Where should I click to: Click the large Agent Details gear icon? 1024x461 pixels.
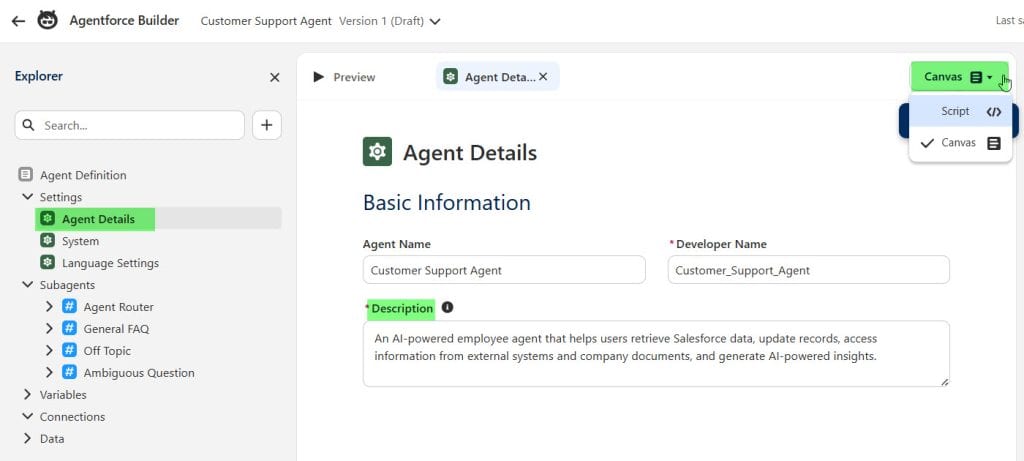[x=377, y=151]
